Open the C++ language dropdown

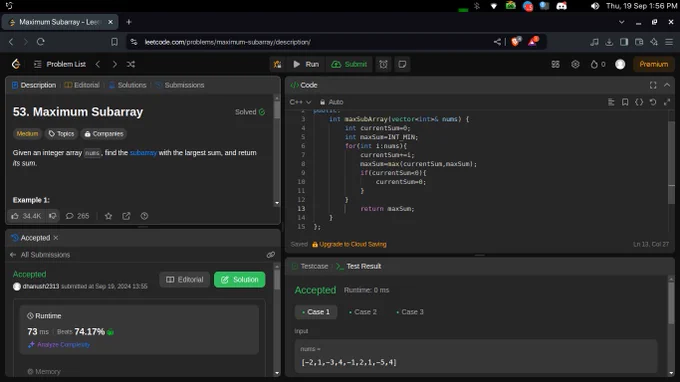pyautogui.click(x=301, y=102)
